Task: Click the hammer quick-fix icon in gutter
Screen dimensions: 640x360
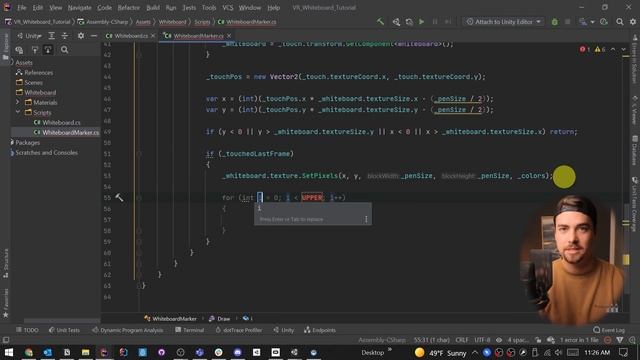Action: [x=119, y=198]
